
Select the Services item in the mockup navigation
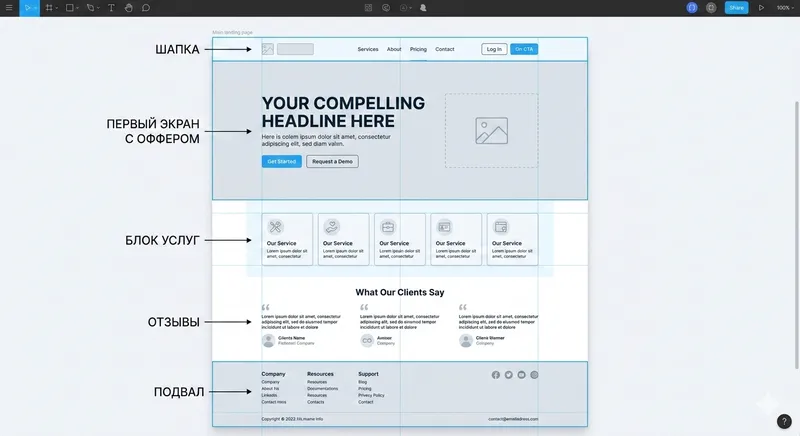click(368, 49)
